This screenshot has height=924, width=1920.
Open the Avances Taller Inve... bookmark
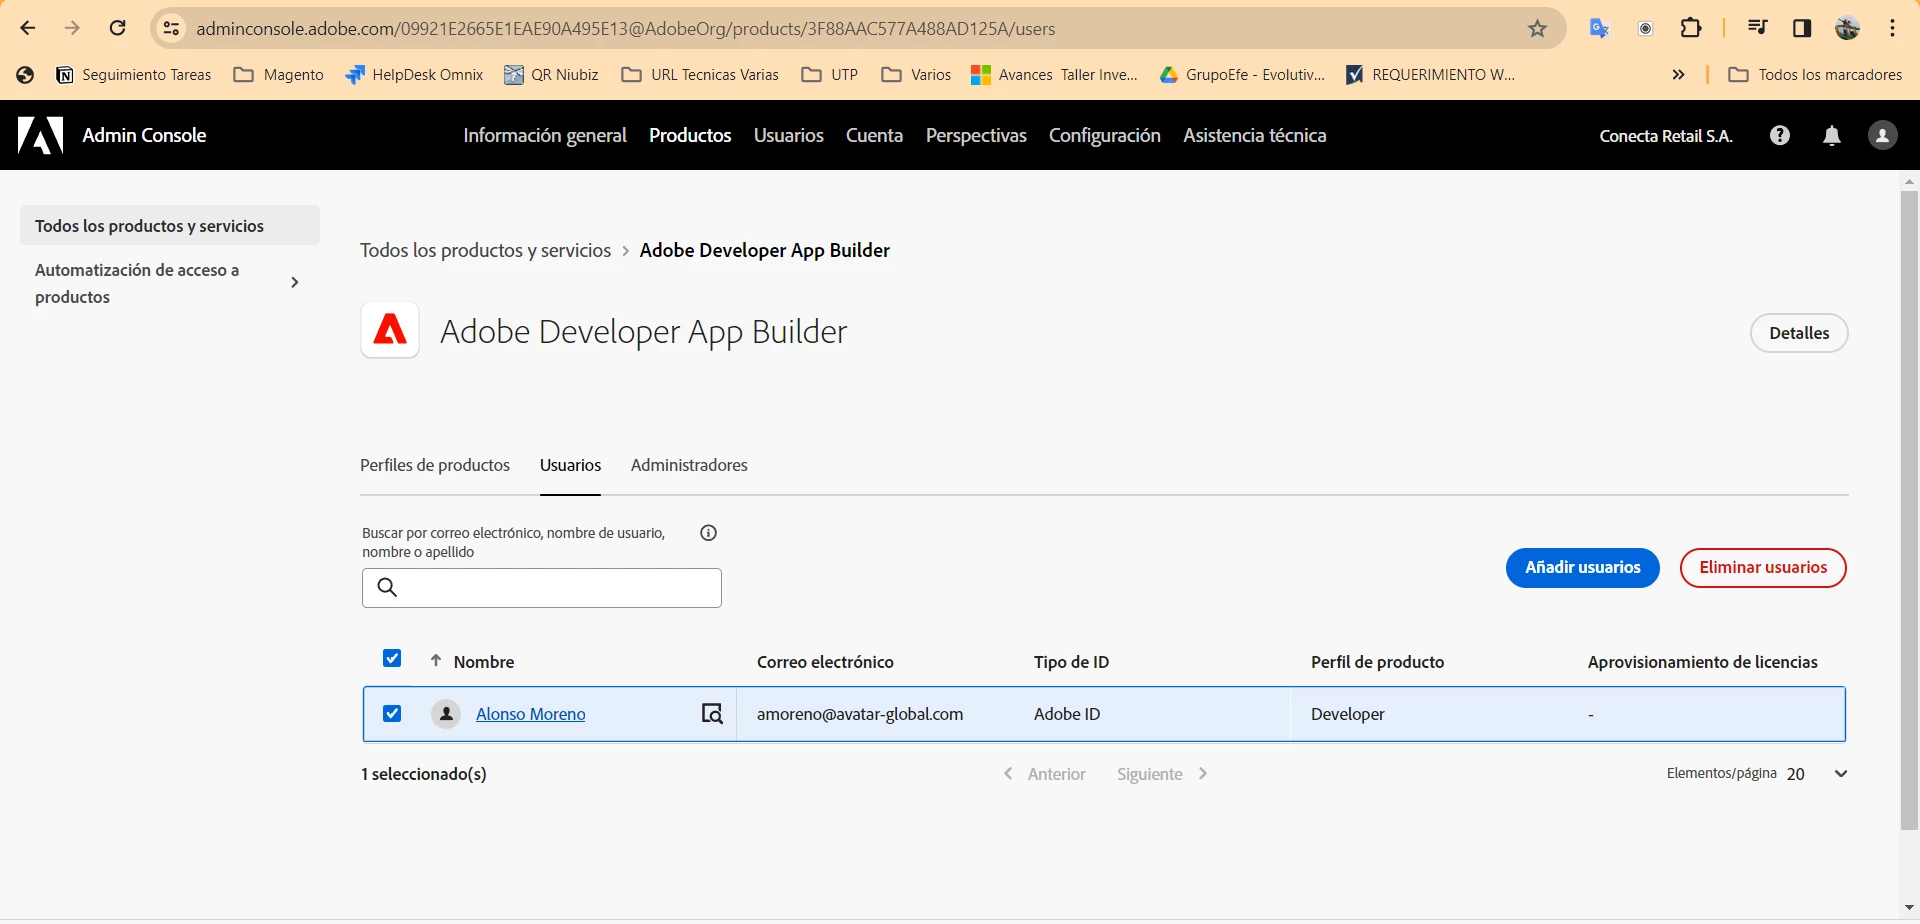click(x=1055, y=75)
